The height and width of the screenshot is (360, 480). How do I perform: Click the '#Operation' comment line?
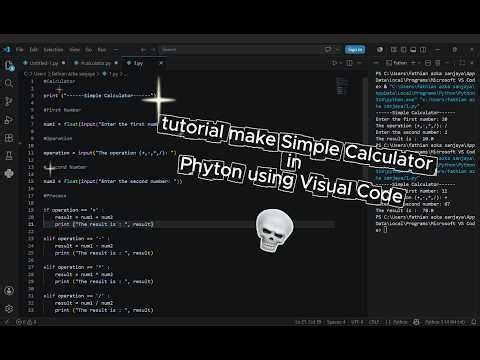pos(58,138)
